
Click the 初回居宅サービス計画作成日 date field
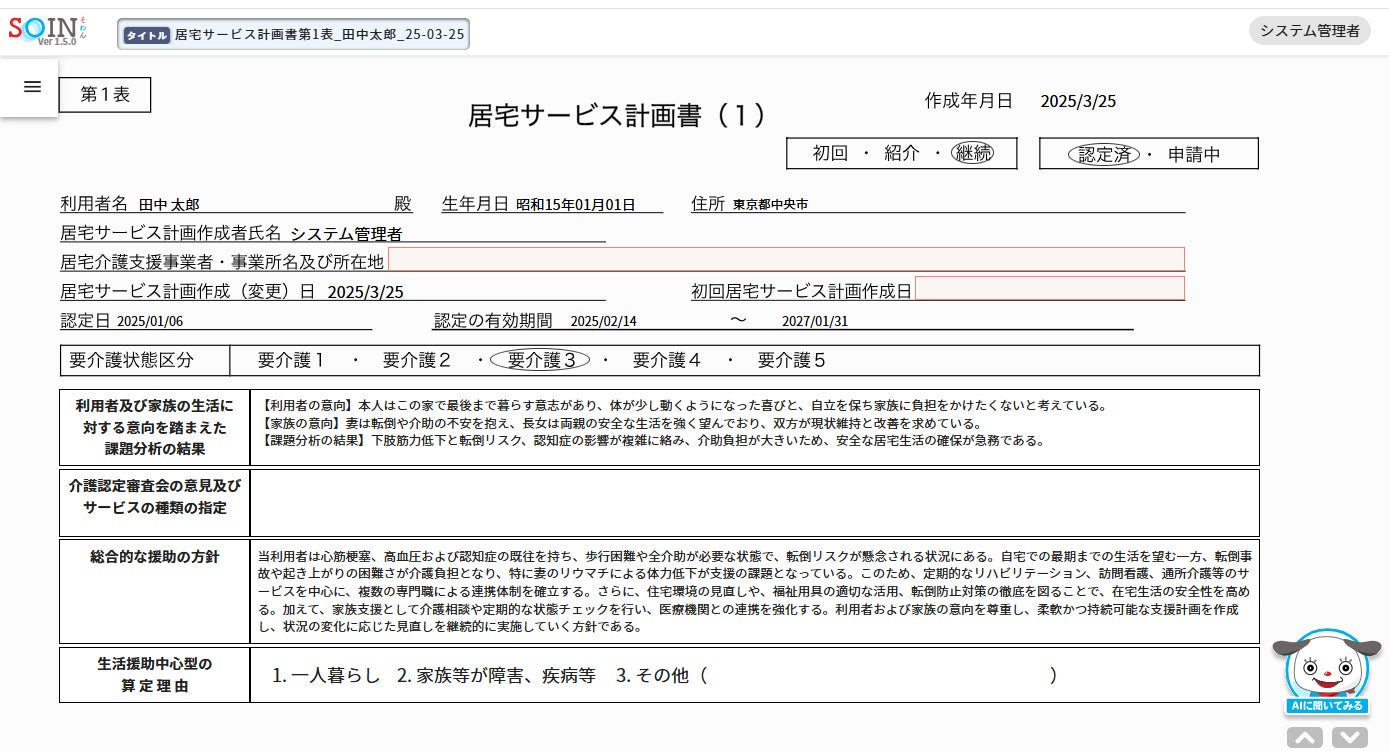[x=1050, y=289]
